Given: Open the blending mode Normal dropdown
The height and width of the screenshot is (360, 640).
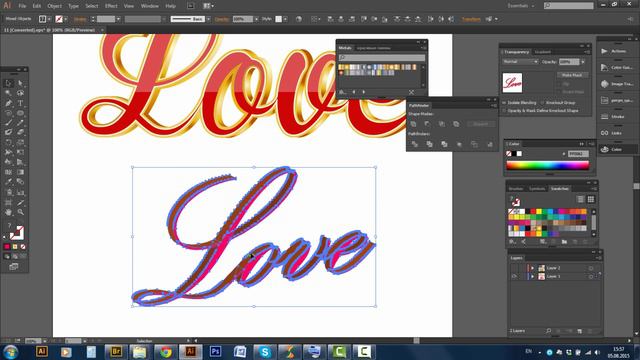Looking at the screenshot, I should (x=520, y=62).
